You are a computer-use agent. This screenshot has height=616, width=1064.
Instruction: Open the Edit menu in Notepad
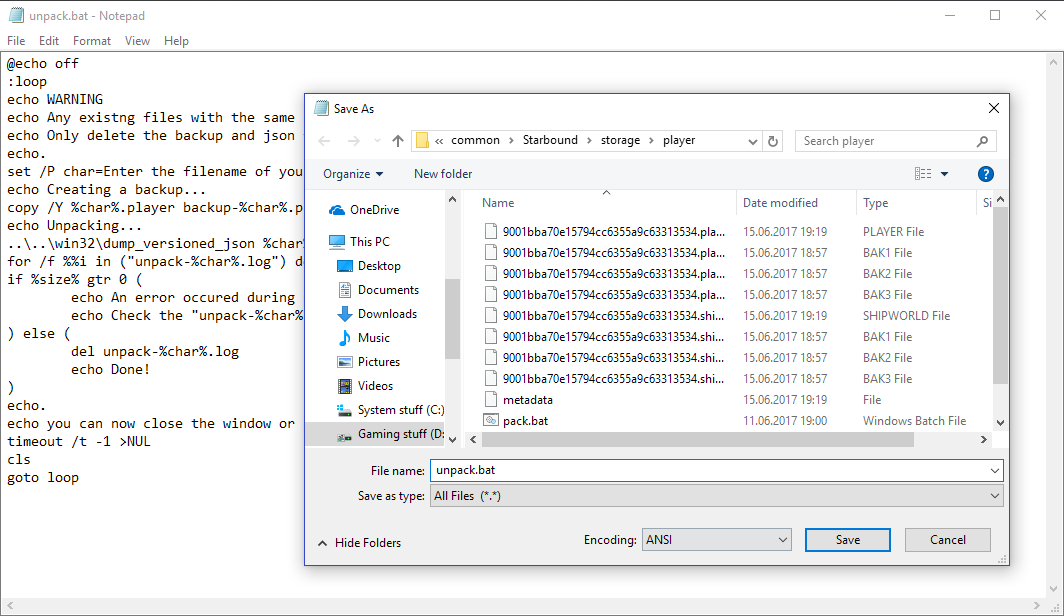[49, 41]
